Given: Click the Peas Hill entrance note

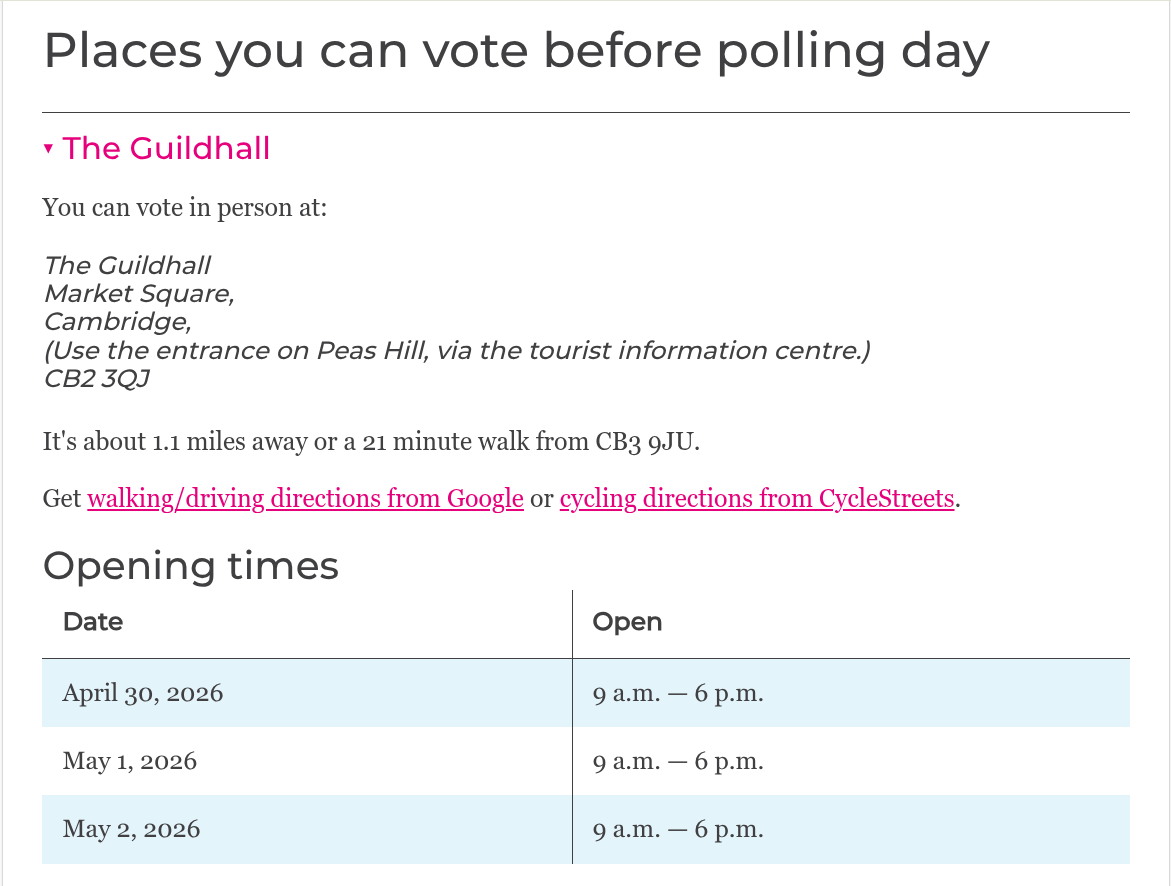Looking at the screenshot, I should 457,351.
